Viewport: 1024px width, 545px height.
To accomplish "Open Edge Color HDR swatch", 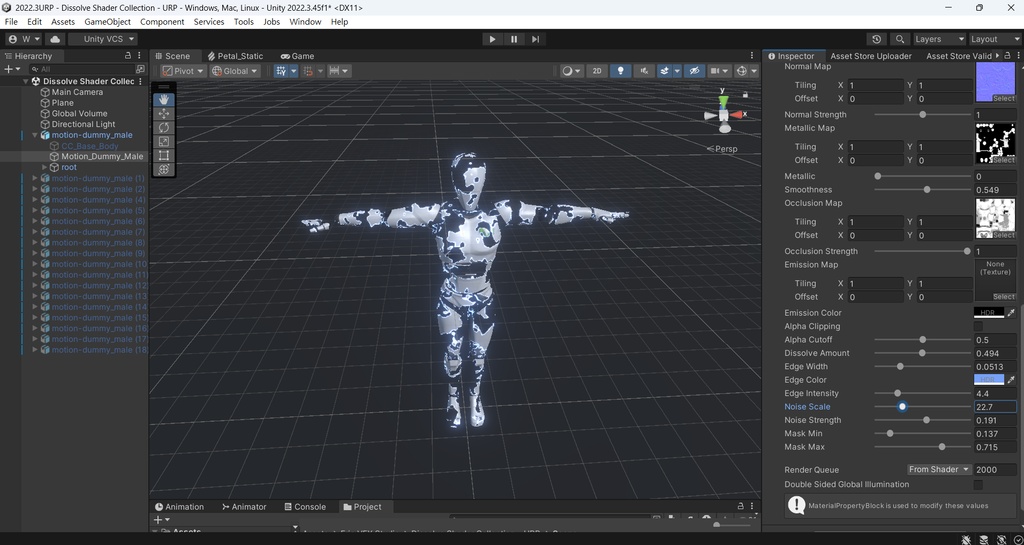I will (989, 380).
